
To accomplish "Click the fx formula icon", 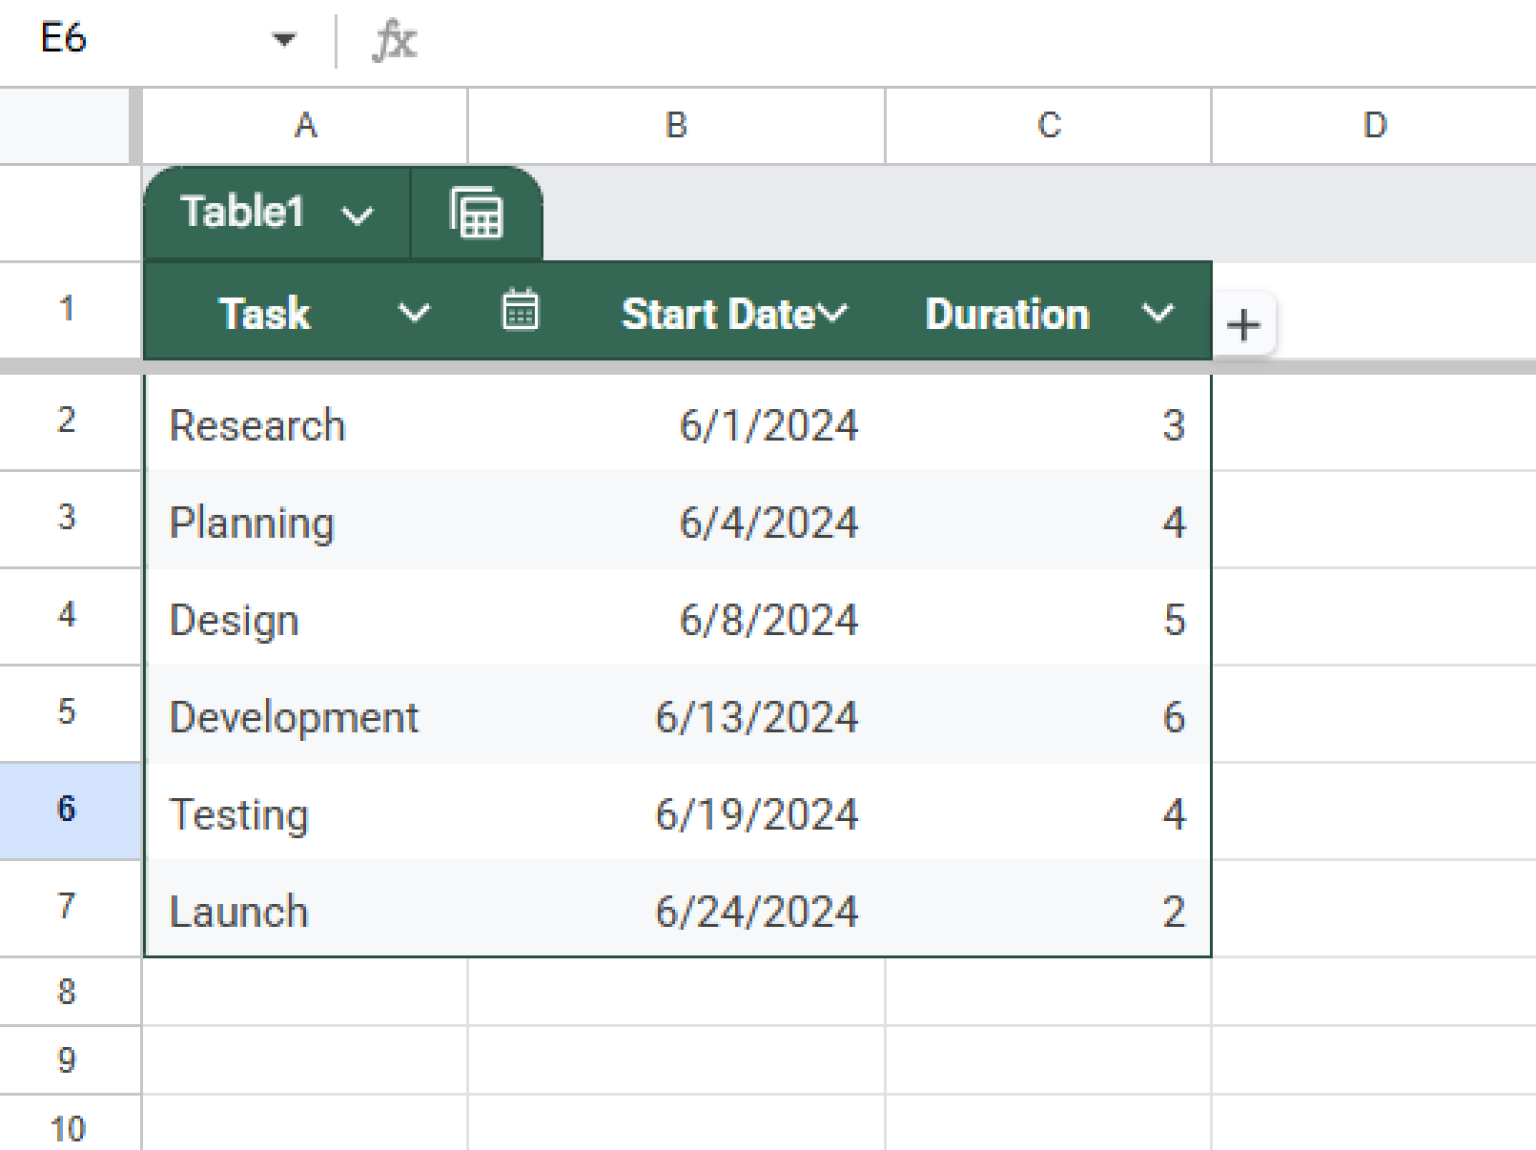I will pos(394,41).
